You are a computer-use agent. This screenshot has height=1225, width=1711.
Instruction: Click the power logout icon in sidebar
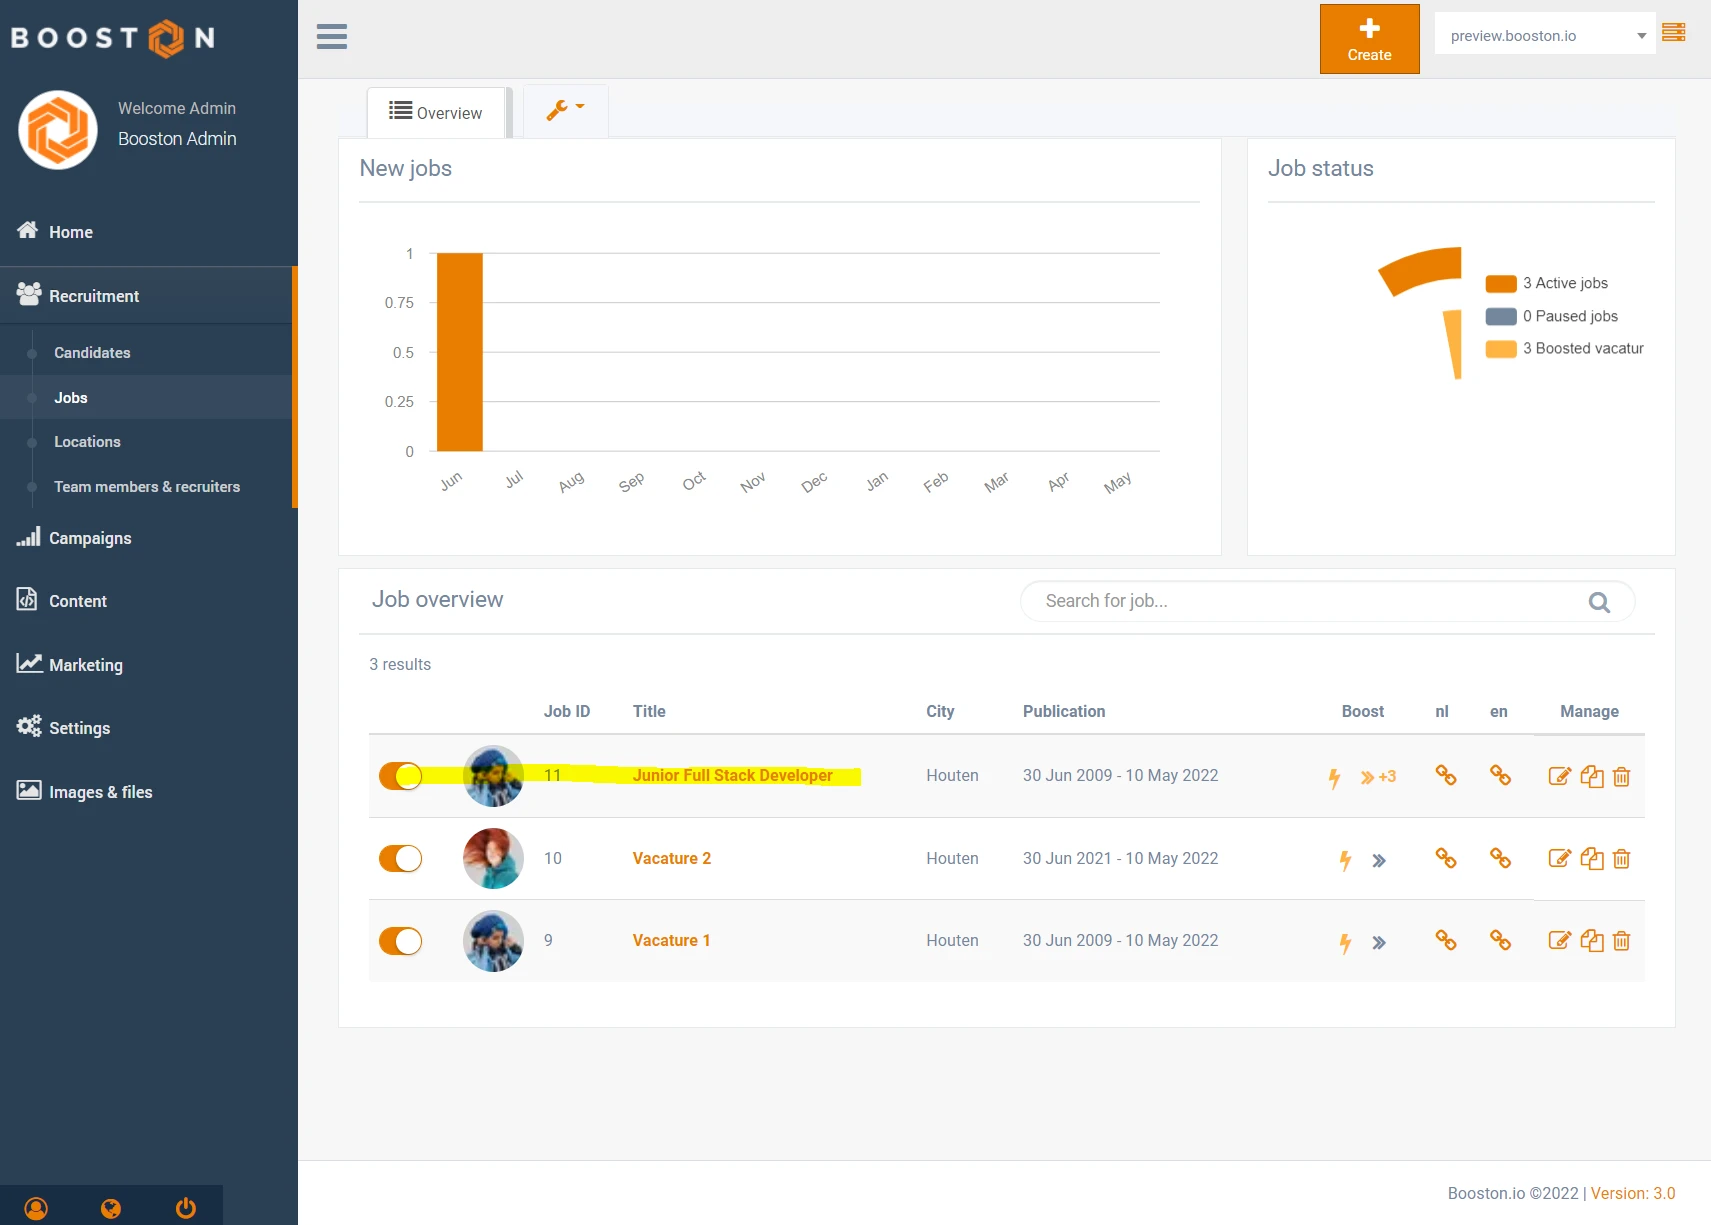[186, 1208]
